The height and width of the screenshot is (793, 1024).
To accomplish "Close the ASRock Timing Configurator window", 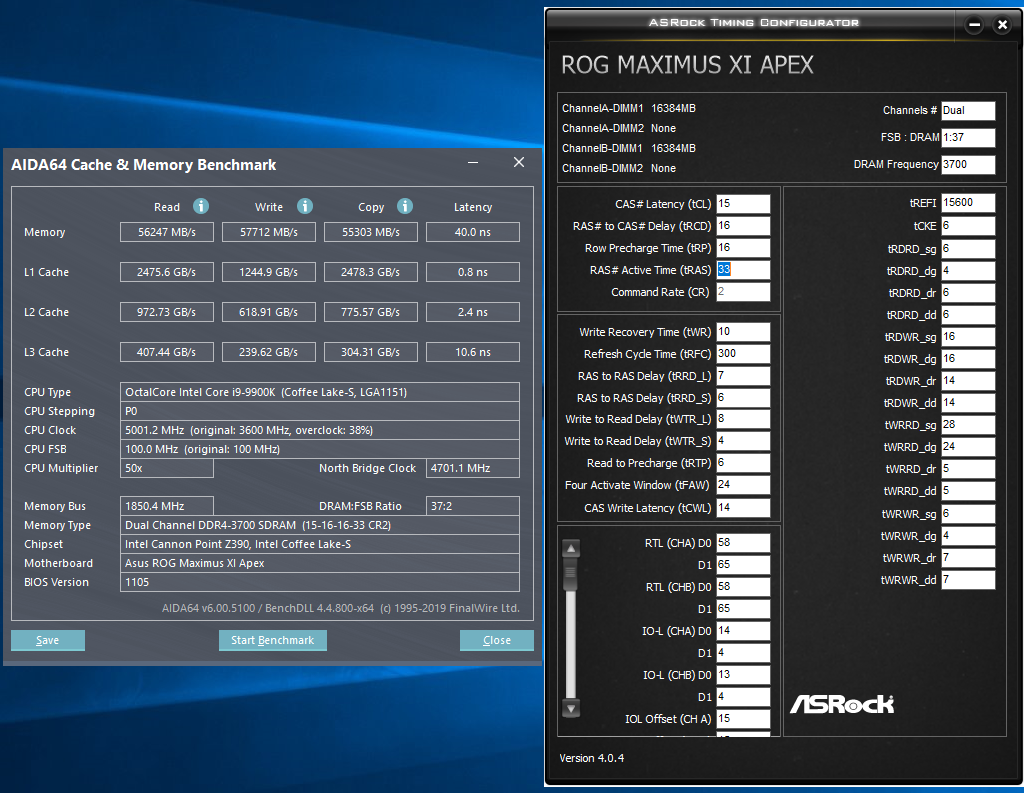I will coord(1002,25).
